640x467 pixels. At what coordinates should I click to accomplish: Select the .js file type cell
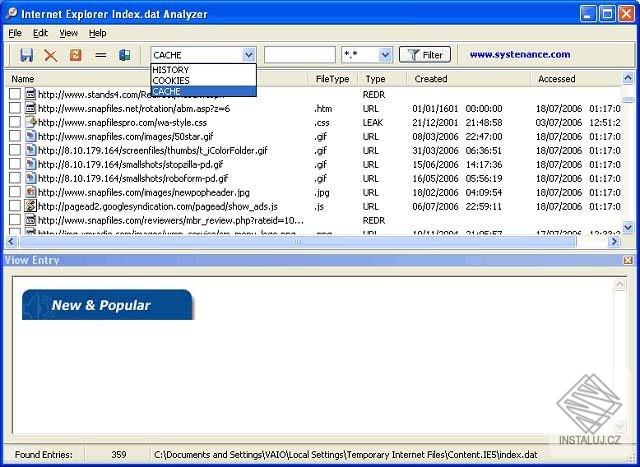tap(319, 207)
